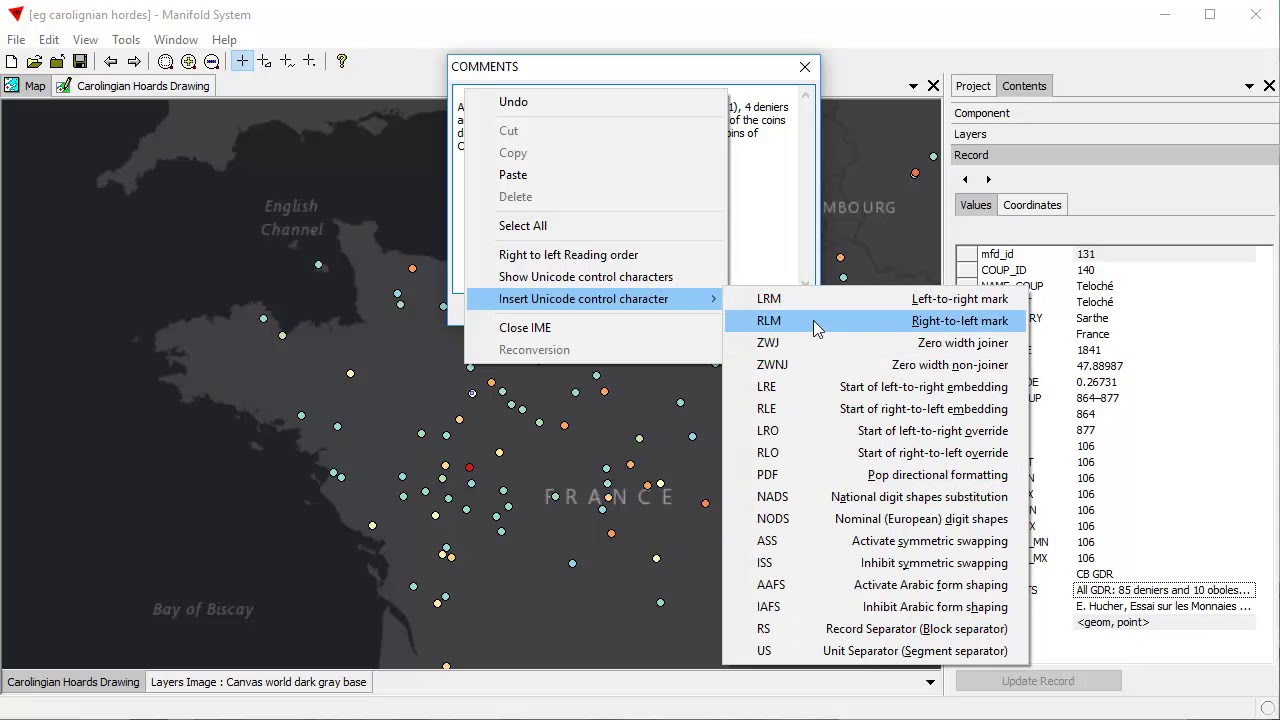Select the Create Point tool icon
Viewport: 1280px width, 720px height.
310,62
